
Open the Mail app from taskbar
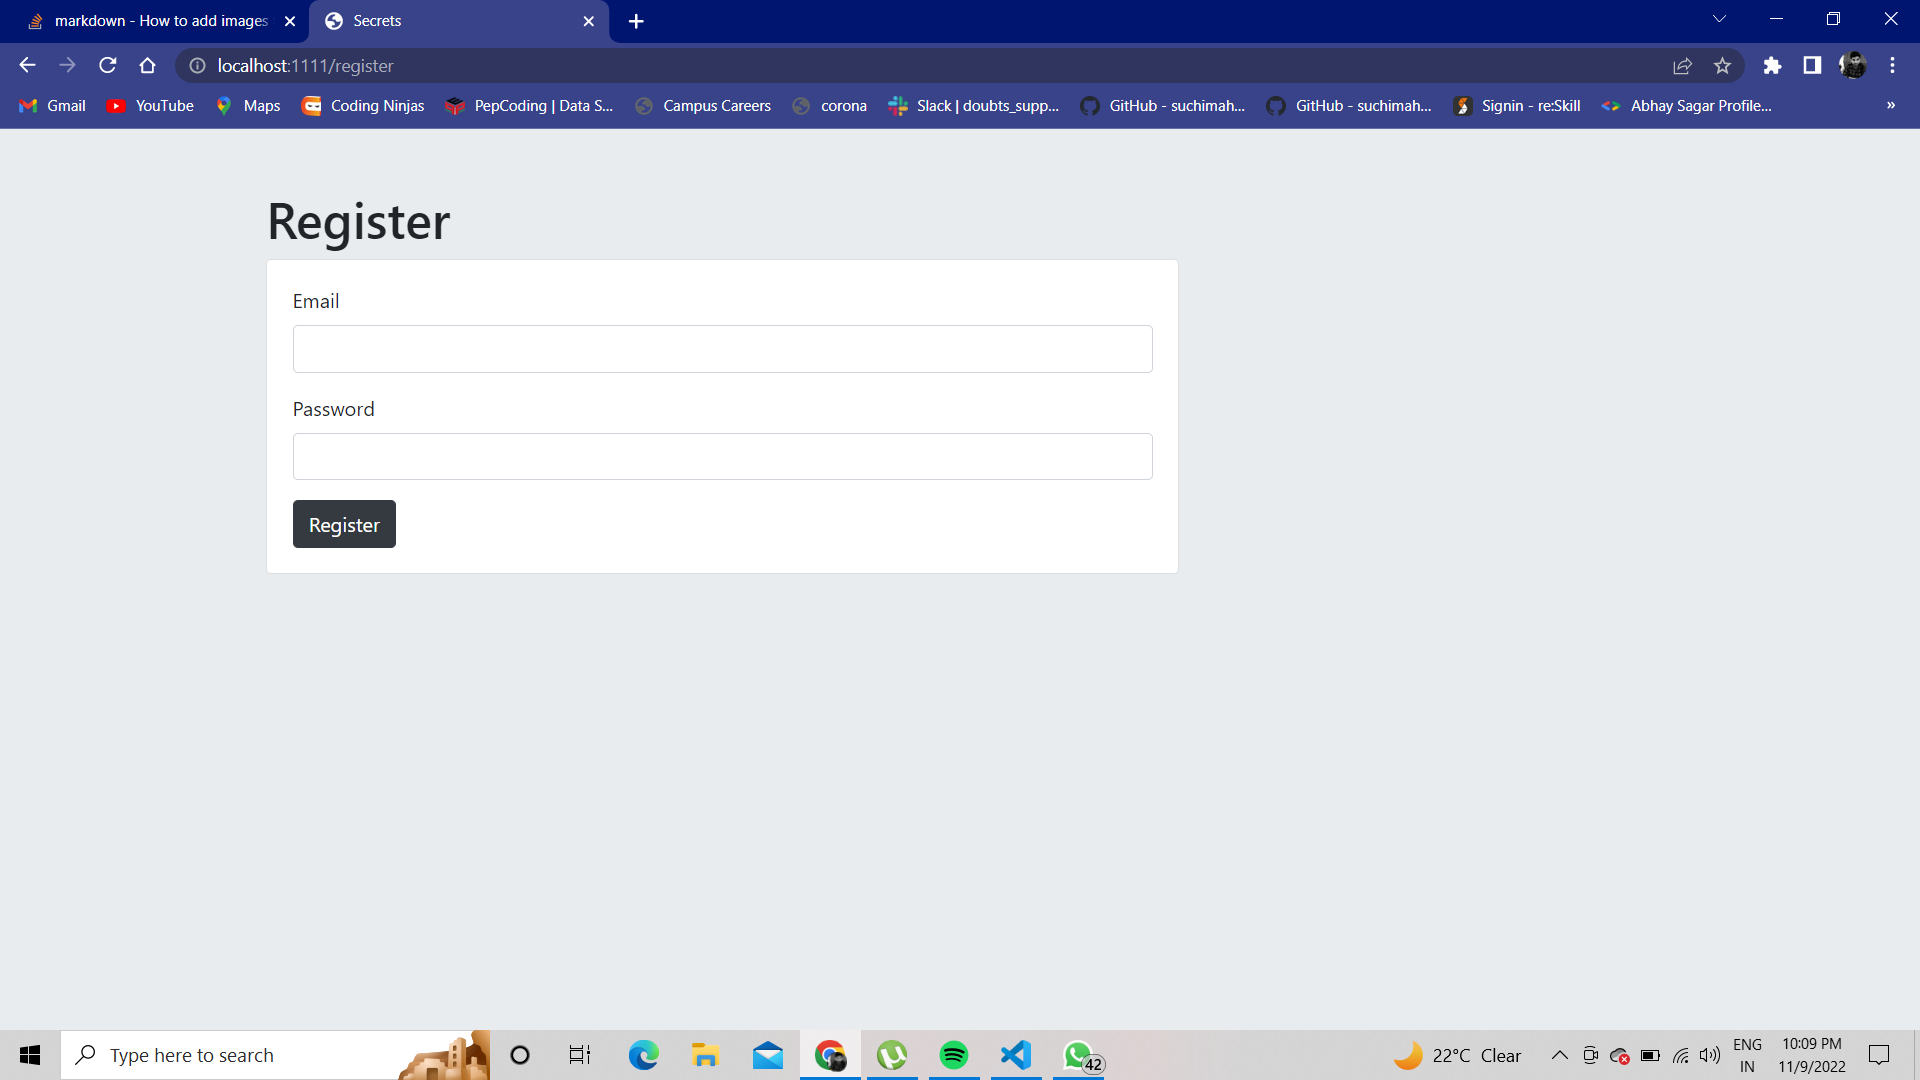[768, 1055]
